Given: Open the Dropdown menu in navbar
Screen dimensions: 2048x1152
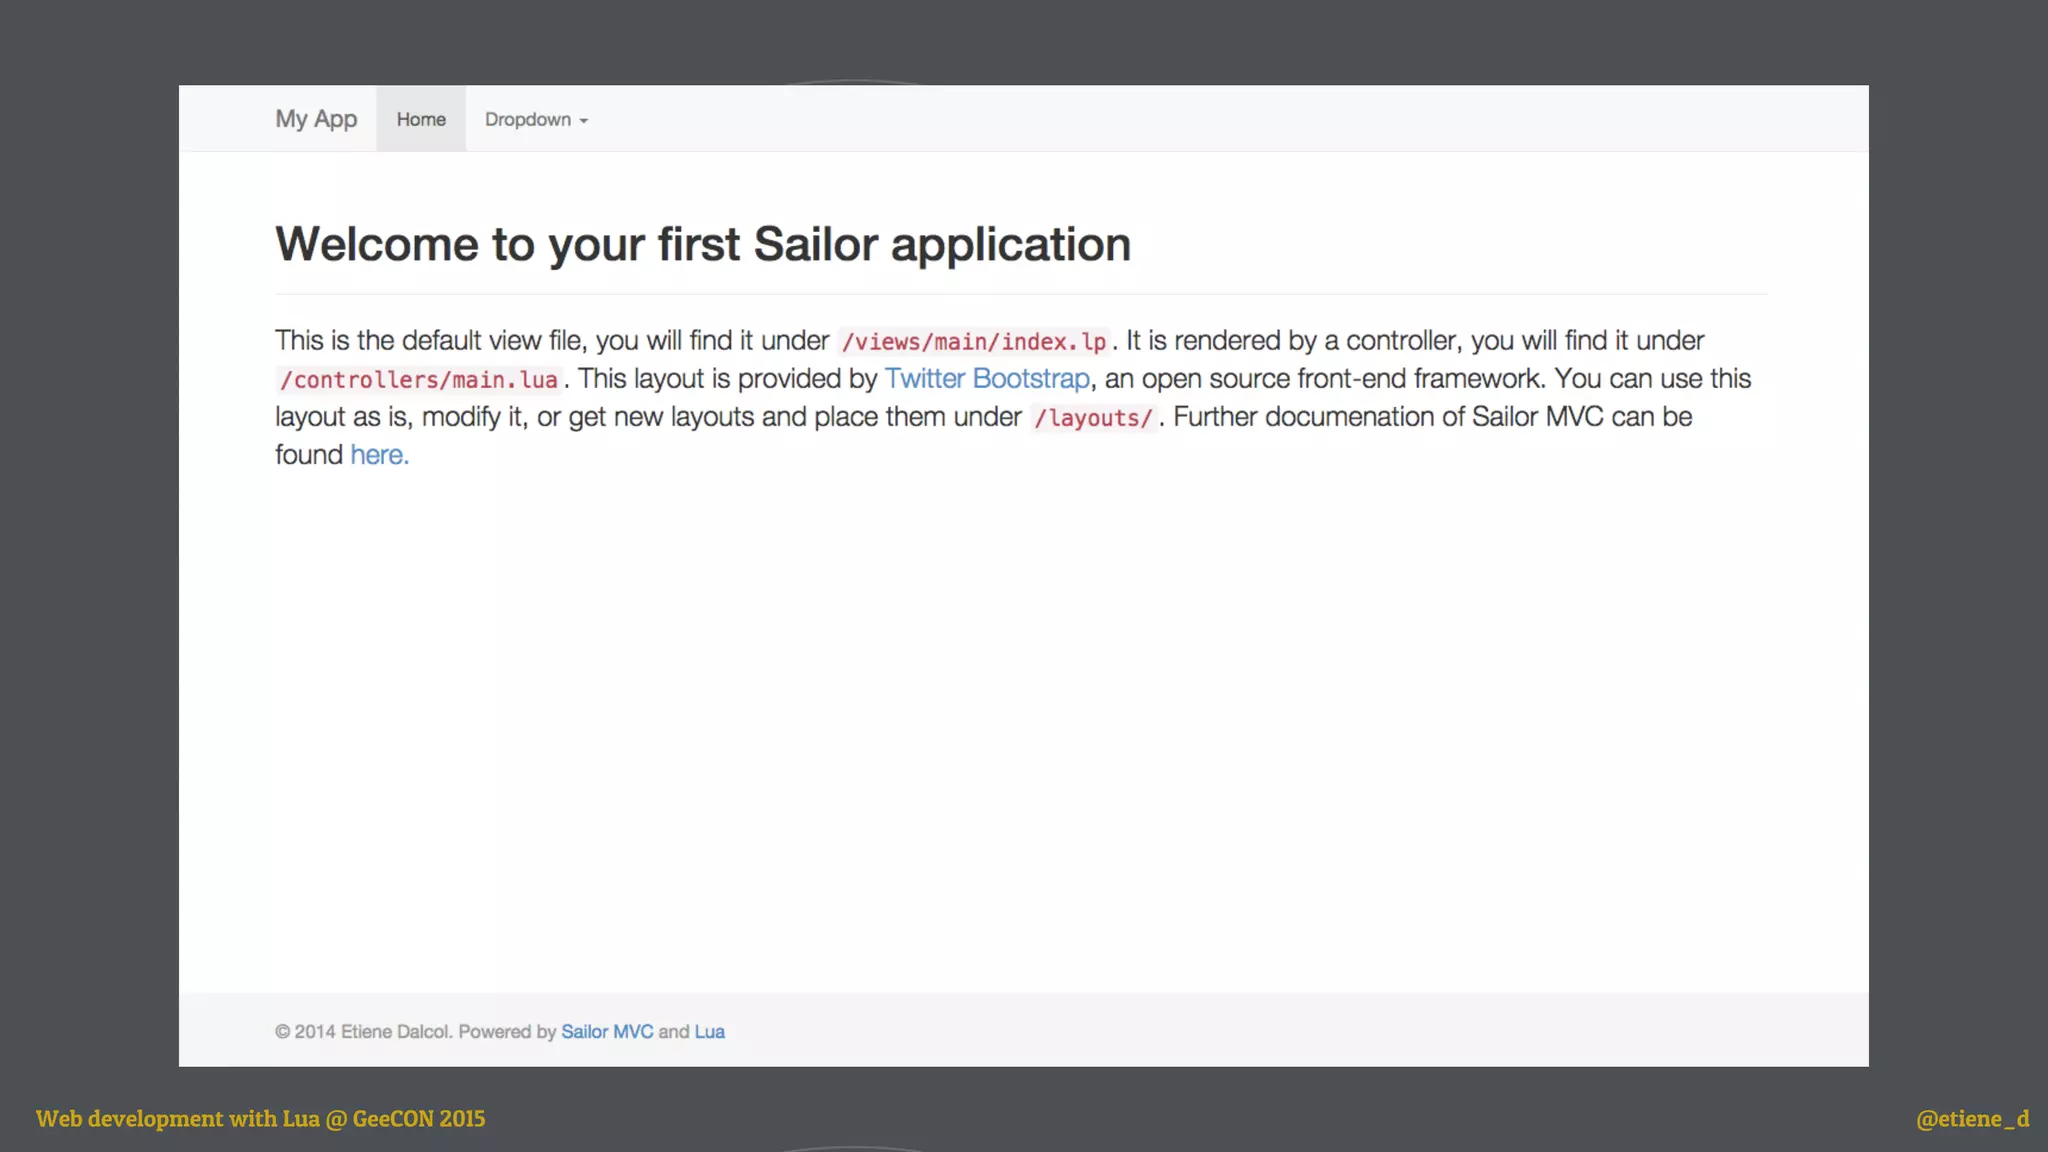Looking at the screenshot, I should coord(529,119).
